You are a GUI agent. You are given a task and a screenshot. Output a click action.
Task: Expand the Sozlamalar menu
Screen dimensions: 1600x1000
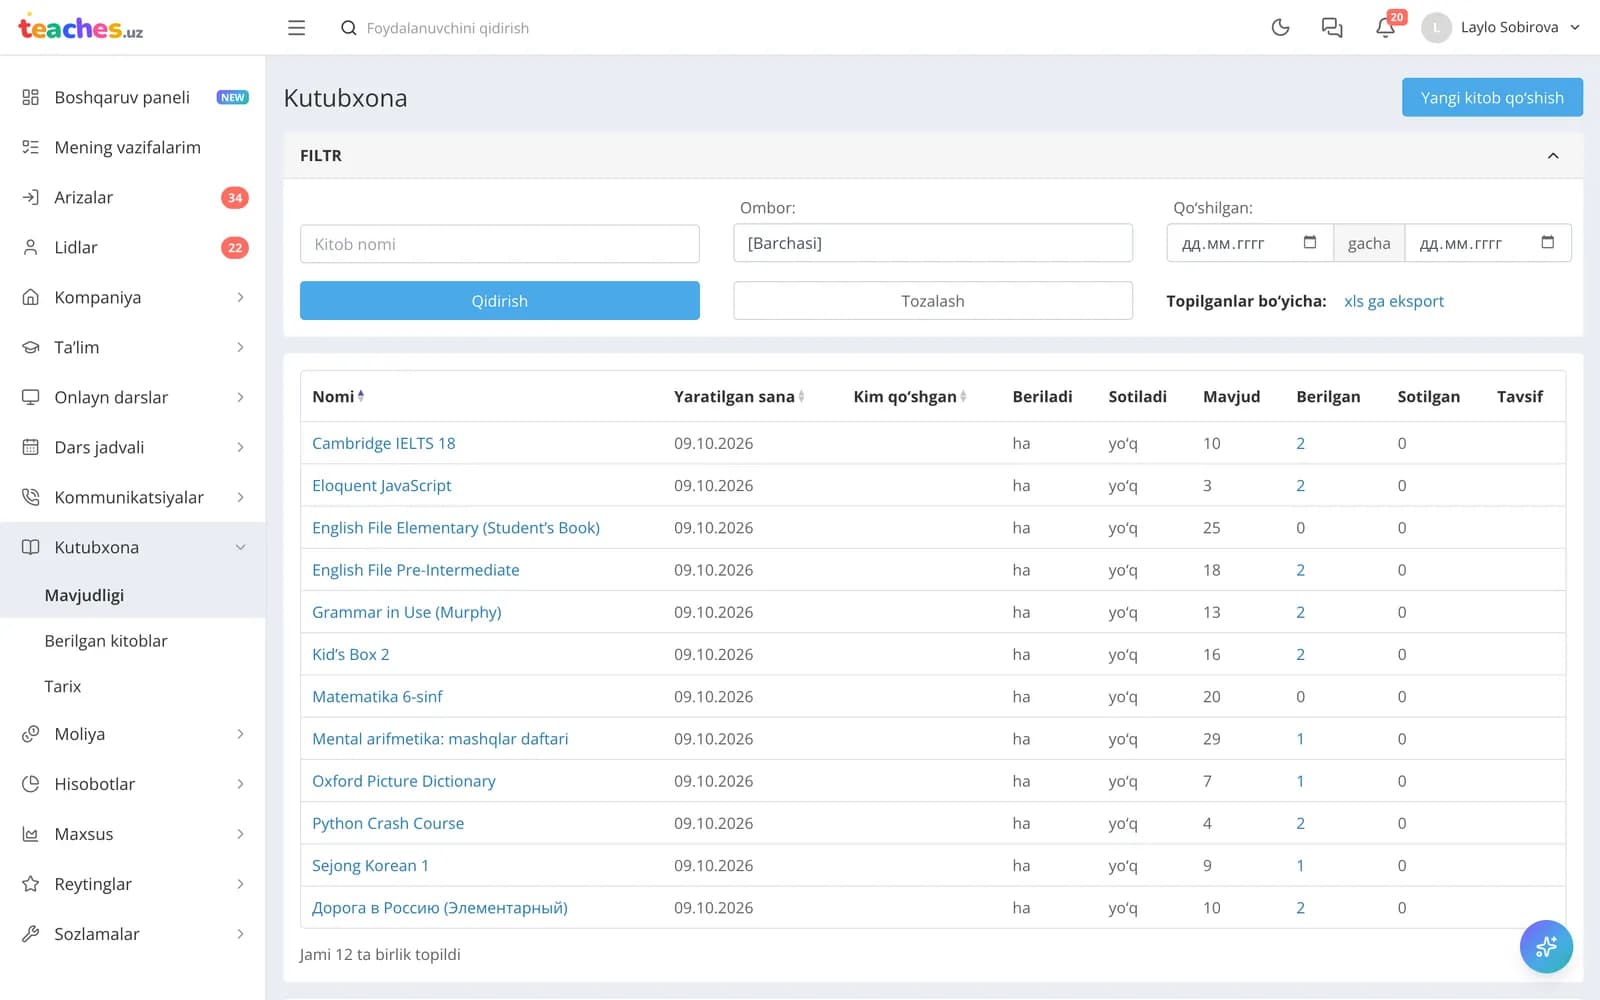point(132,934)
